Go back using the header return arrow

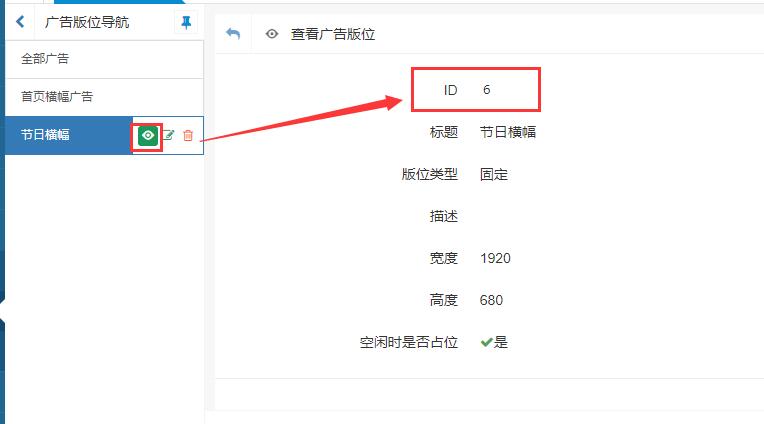[233, 34]
